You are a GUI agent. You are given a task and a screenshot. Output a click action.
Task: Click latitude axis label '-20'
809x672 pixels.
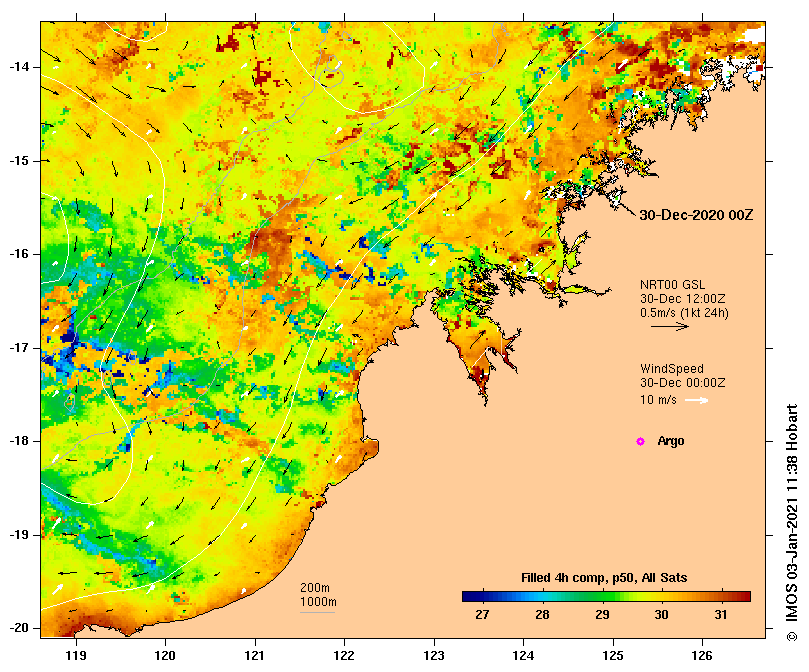tap(19, 629)
